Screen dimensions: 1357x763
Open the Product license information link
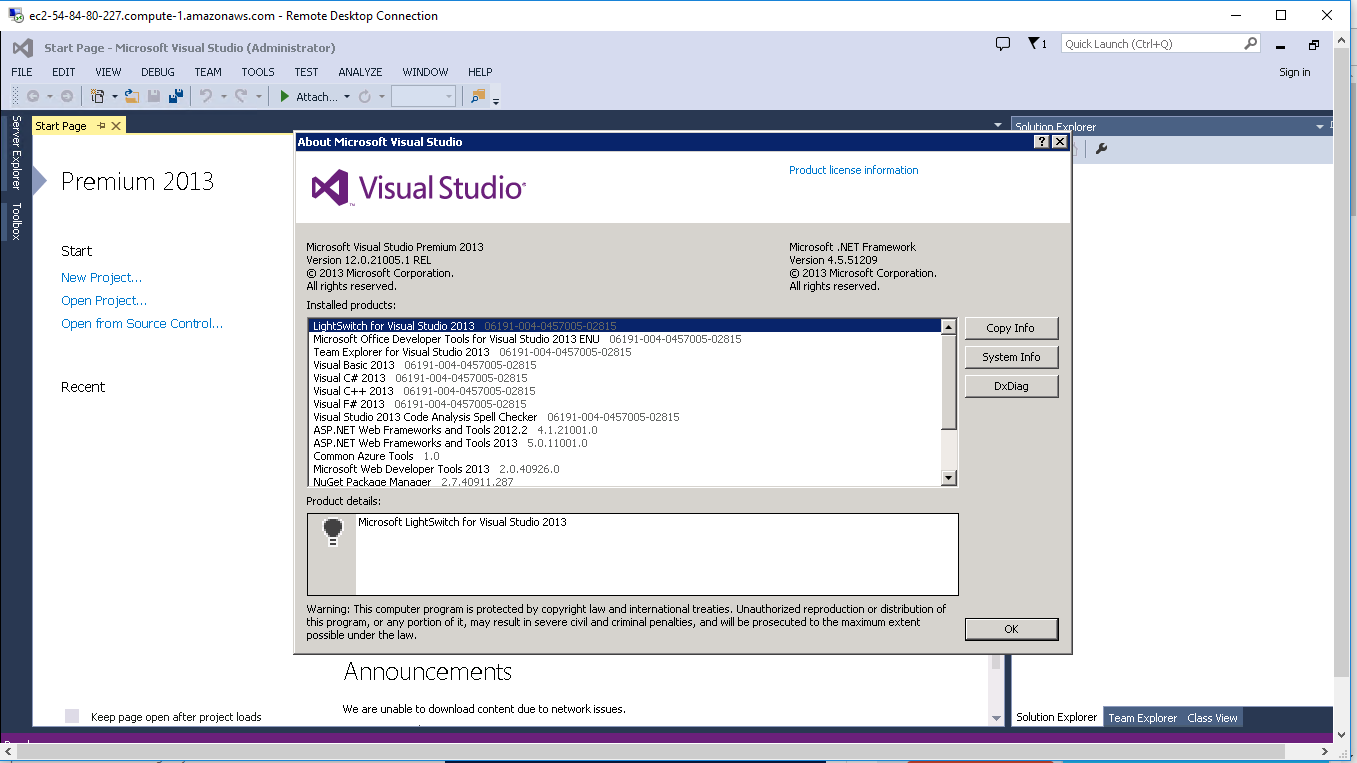[853, 170]
